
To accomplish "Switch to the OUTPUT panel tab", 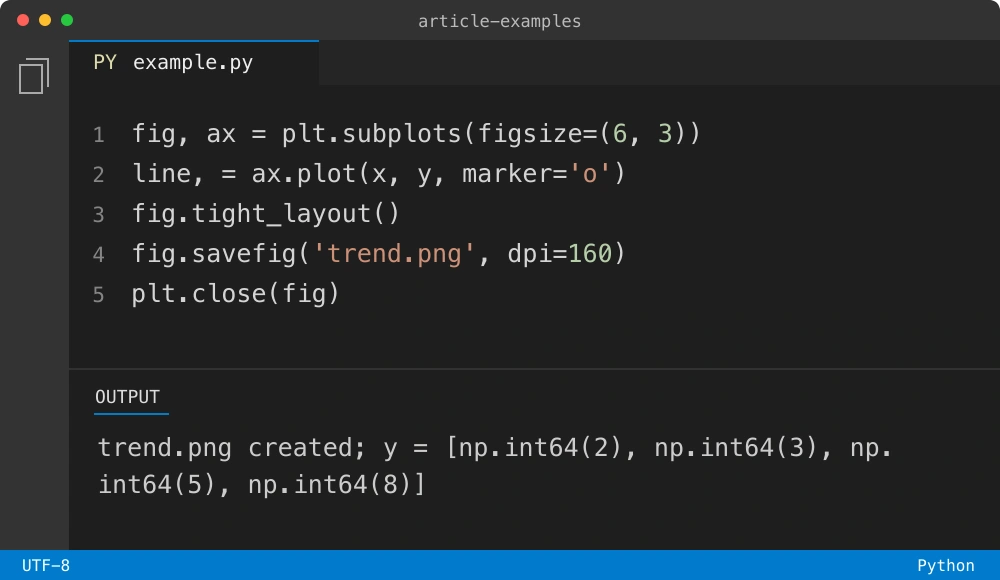I will (x=128, y=397).
